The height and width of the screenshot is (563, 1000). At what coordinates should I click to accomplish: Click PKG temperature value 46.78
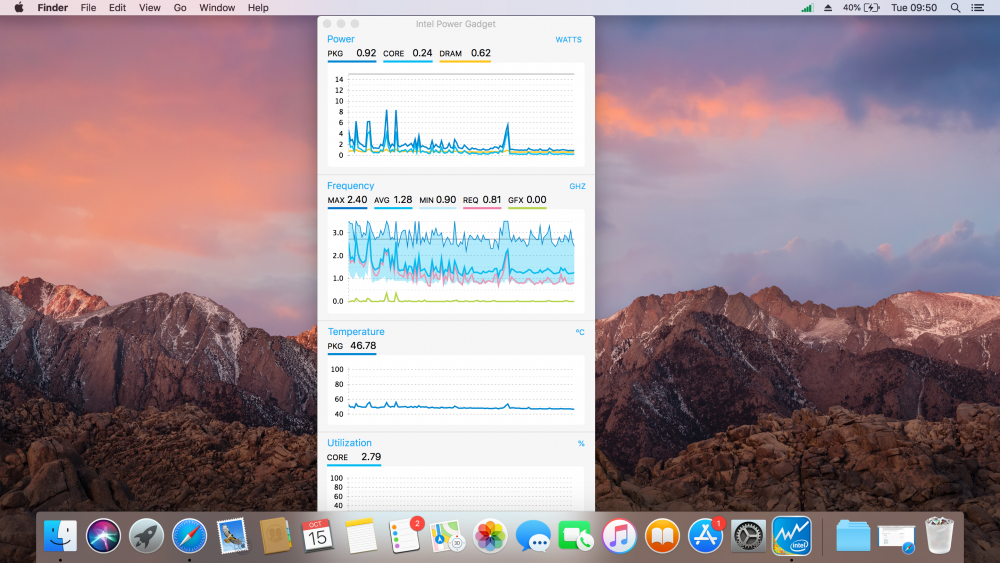[363, 346]
